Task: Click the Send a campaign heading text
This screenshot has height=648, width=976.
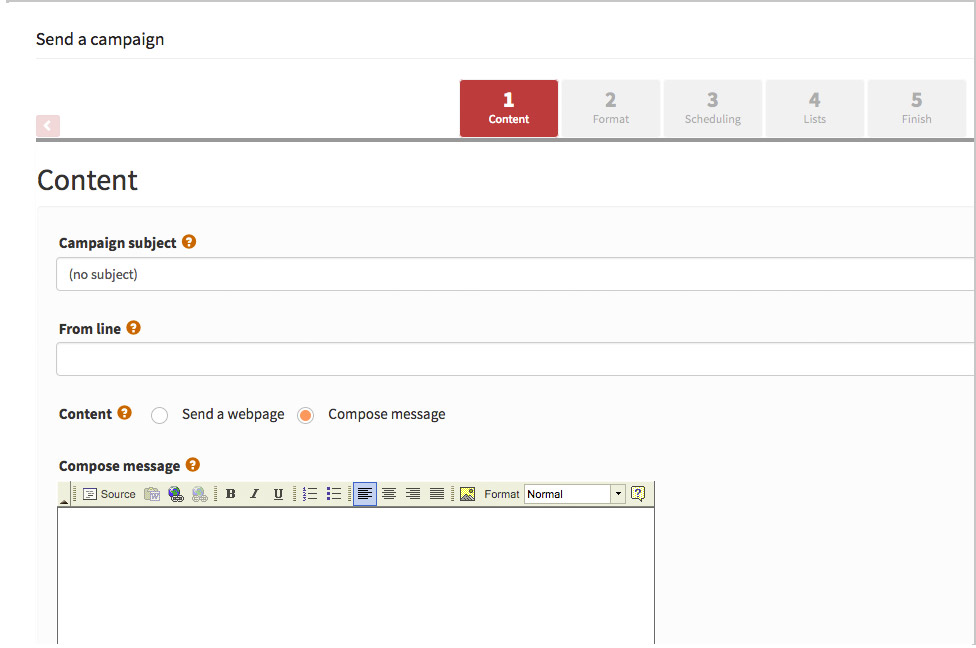Action: point(100,39)
